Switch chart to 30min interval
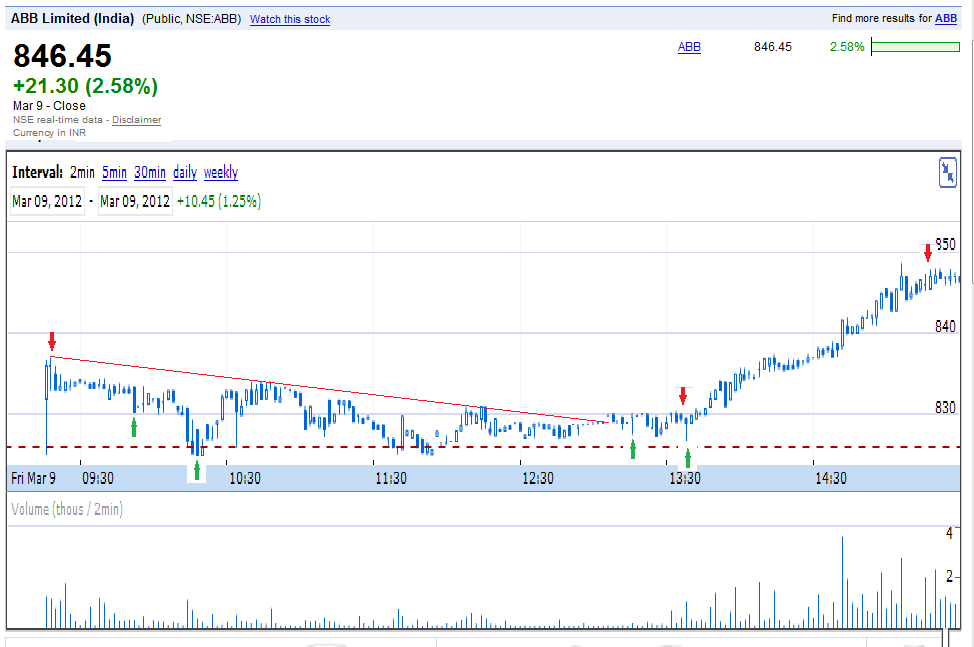 (x=150, y=172)
